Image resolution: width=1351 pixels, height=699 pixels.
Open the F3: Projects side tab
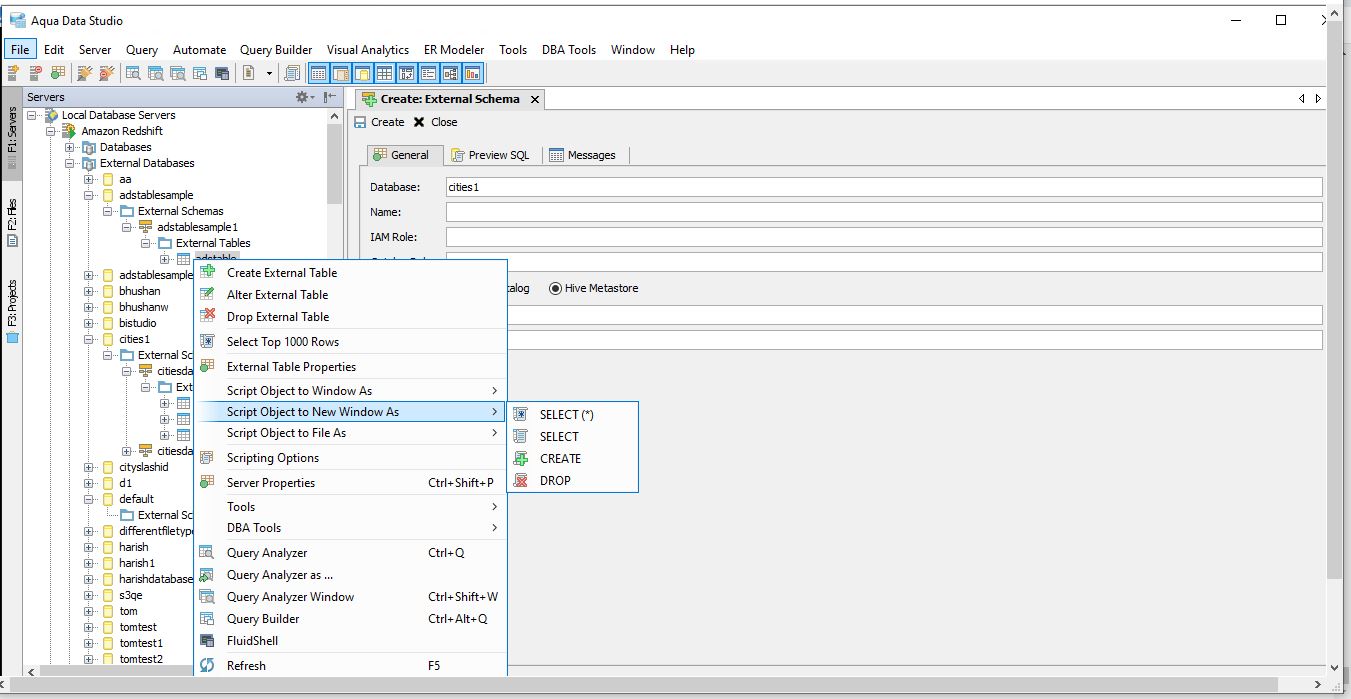[x=12, y=310]
